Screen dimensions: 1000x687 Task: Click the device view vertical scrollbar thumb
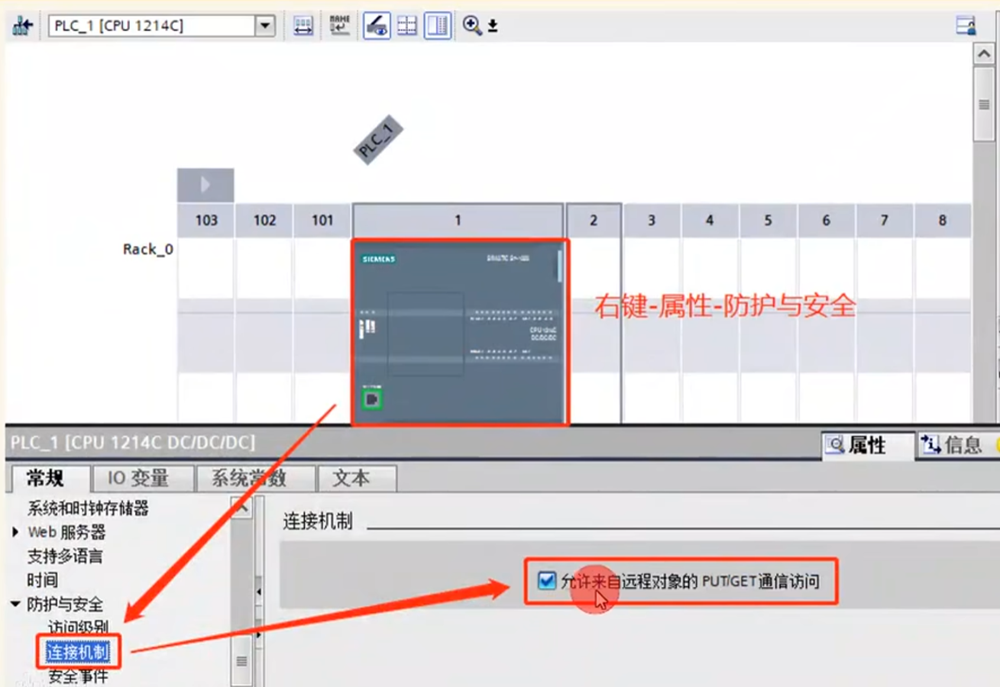(984, 104)
